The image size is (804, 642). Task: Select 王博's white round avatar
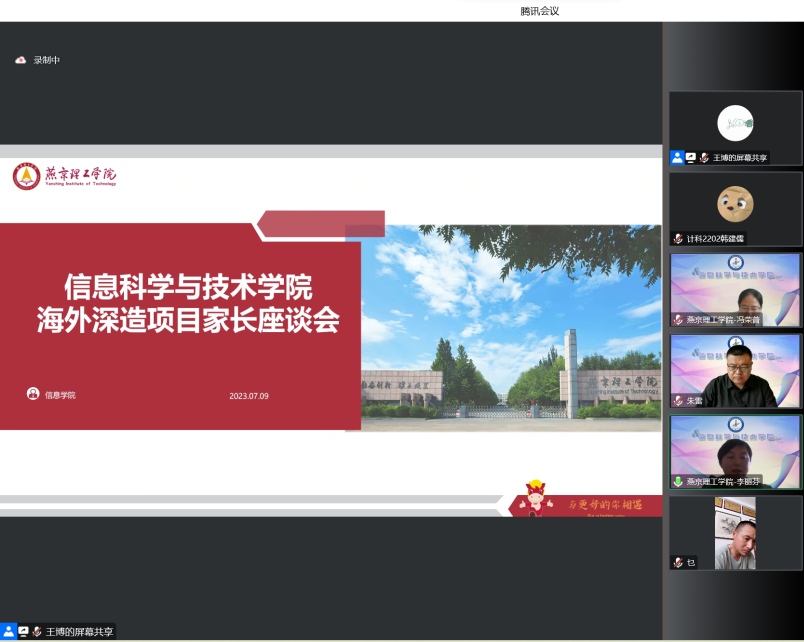click(x=735, y=123)
